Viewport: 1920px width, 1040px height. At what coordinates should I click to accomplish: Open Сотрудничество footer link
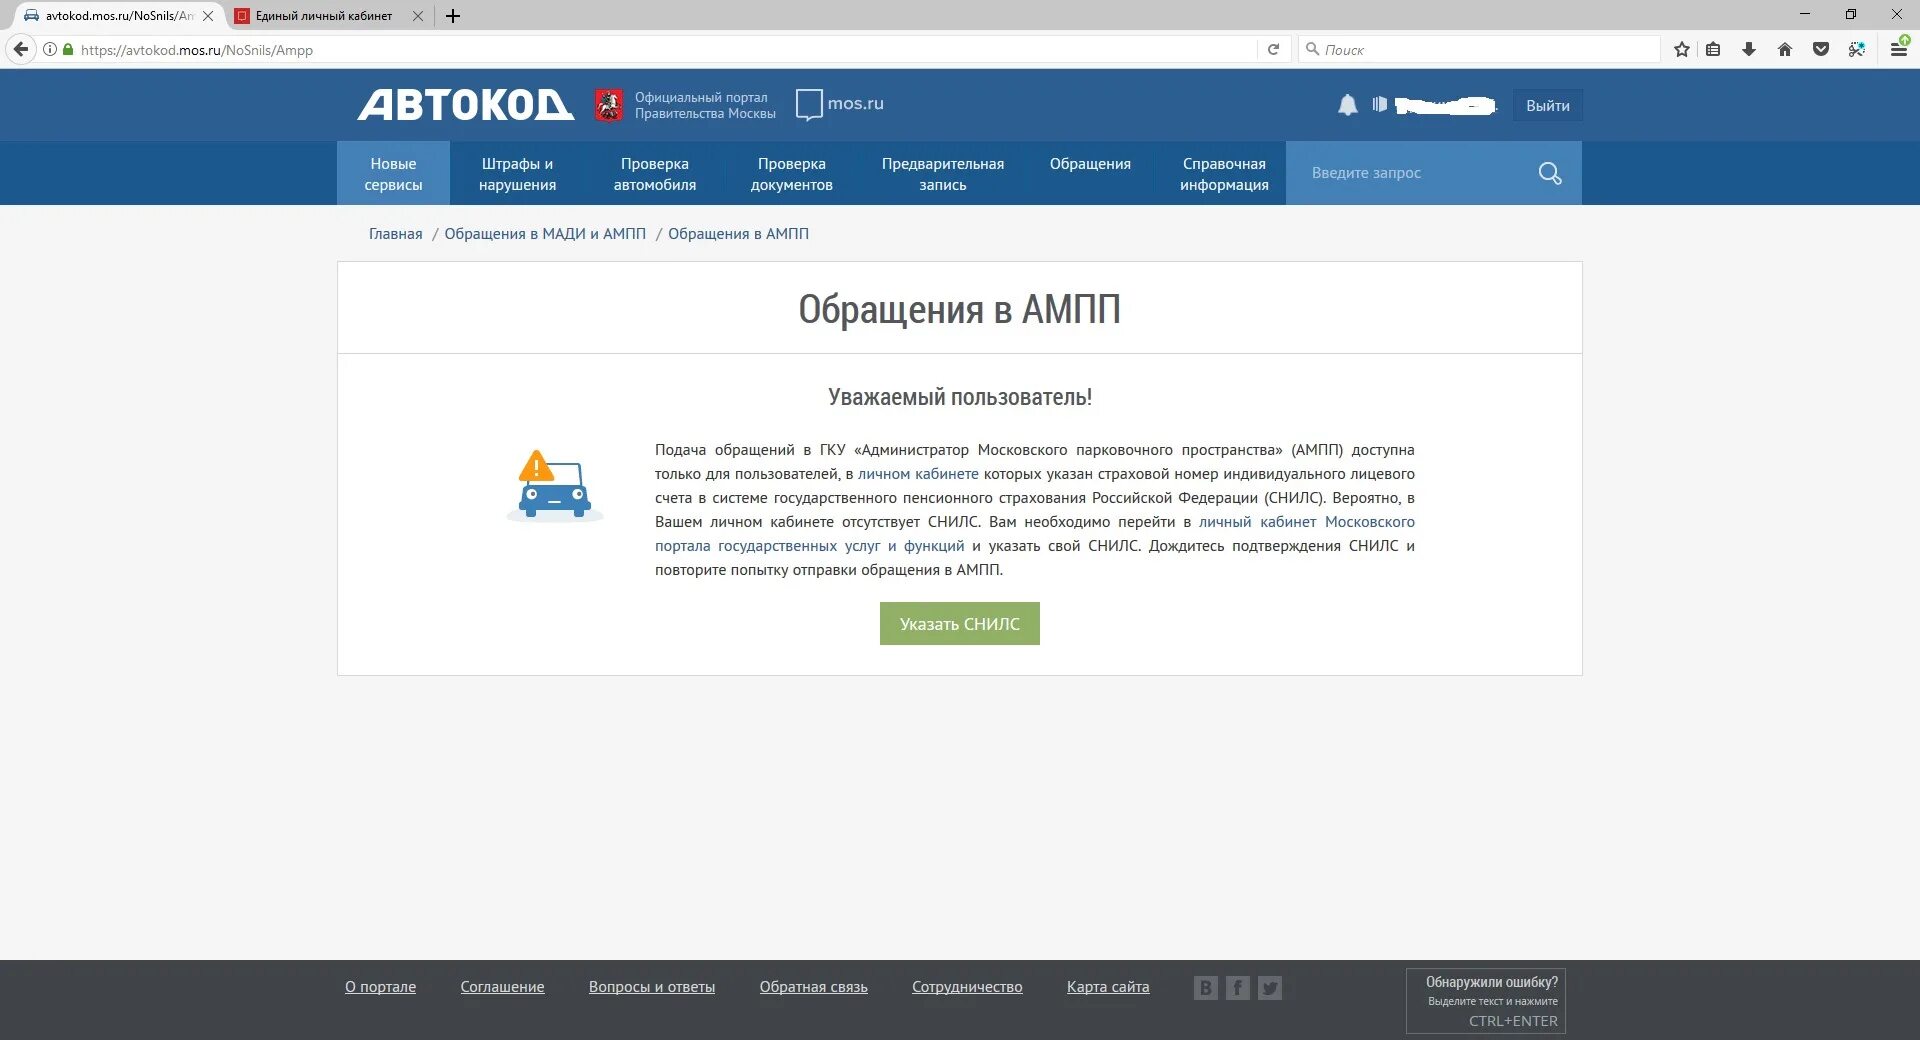pyautogui.click(x=967, y=987)
